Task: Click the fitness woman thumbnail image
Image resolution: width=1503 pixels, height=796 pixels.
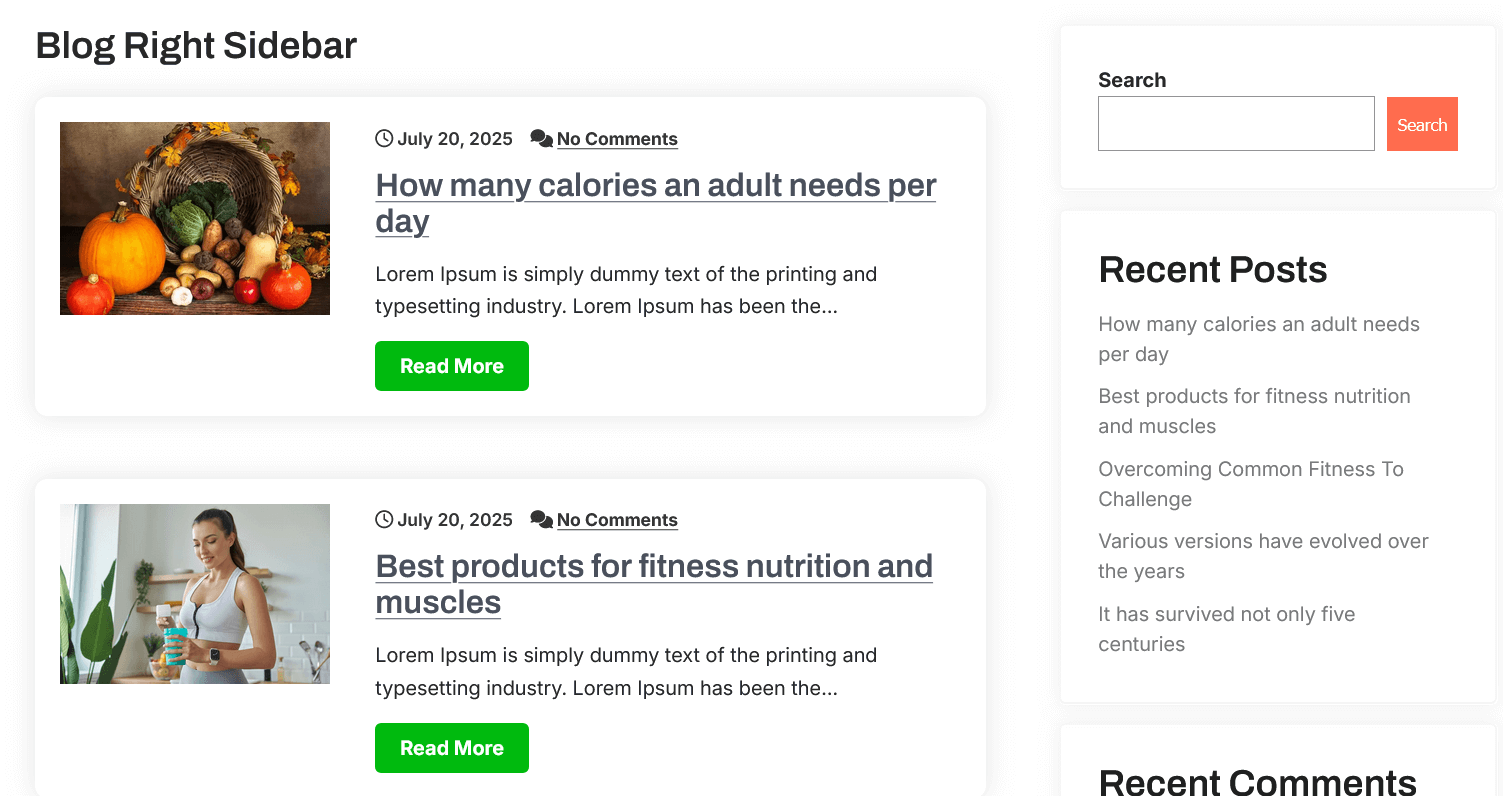Action: click(195, 594)
